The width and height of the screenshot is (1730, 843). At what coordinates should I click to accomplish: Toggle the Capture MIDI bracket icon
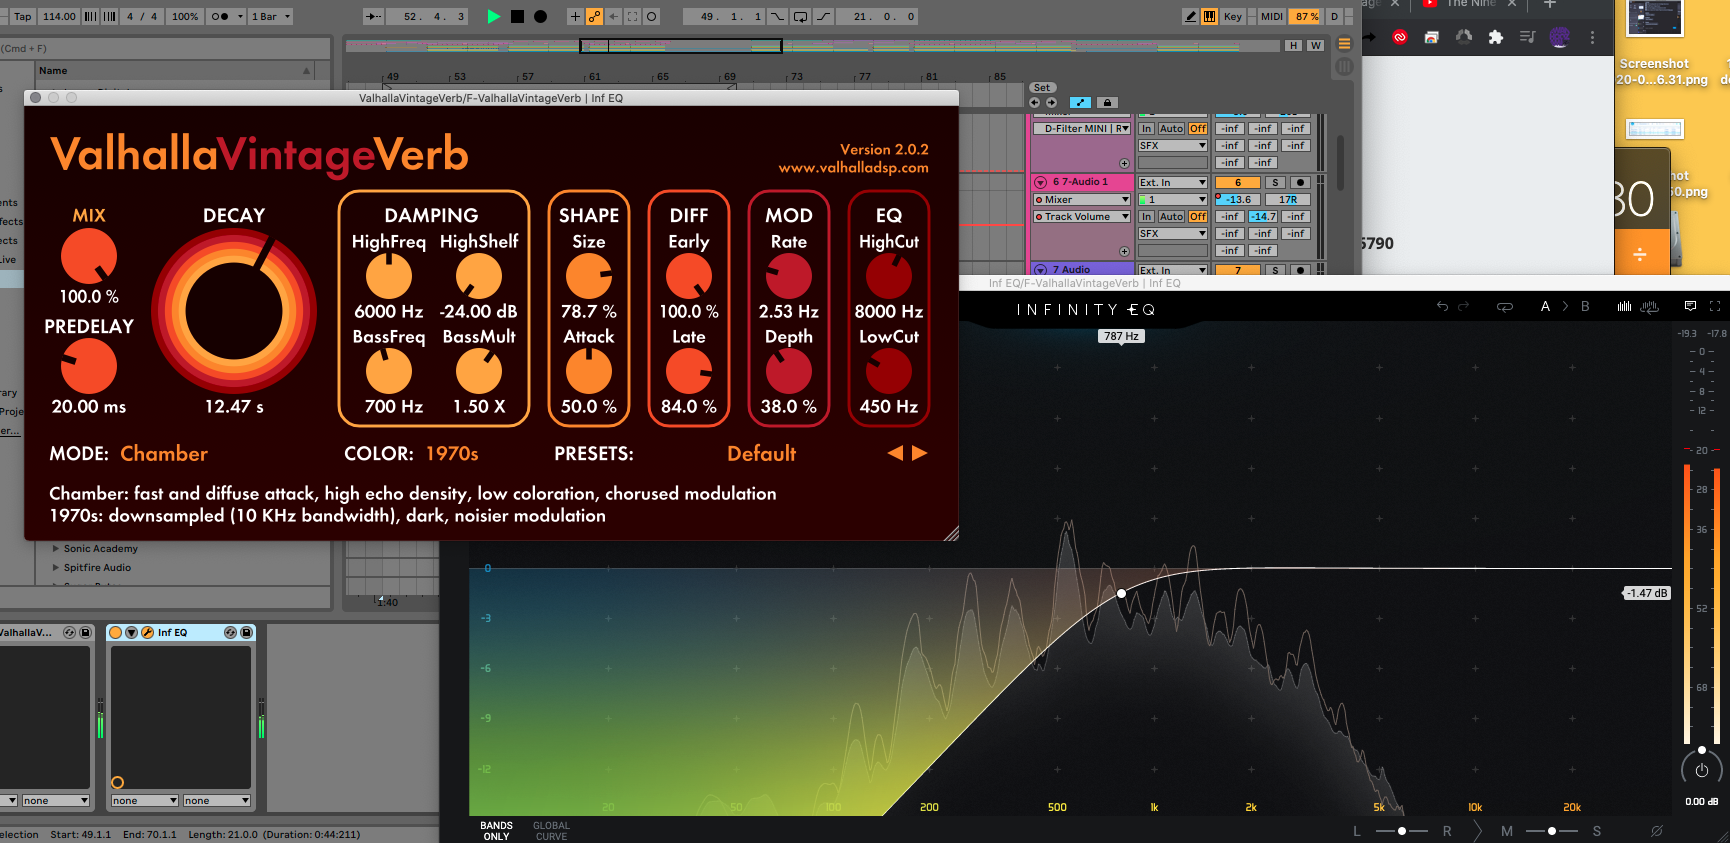click(632, 16)
